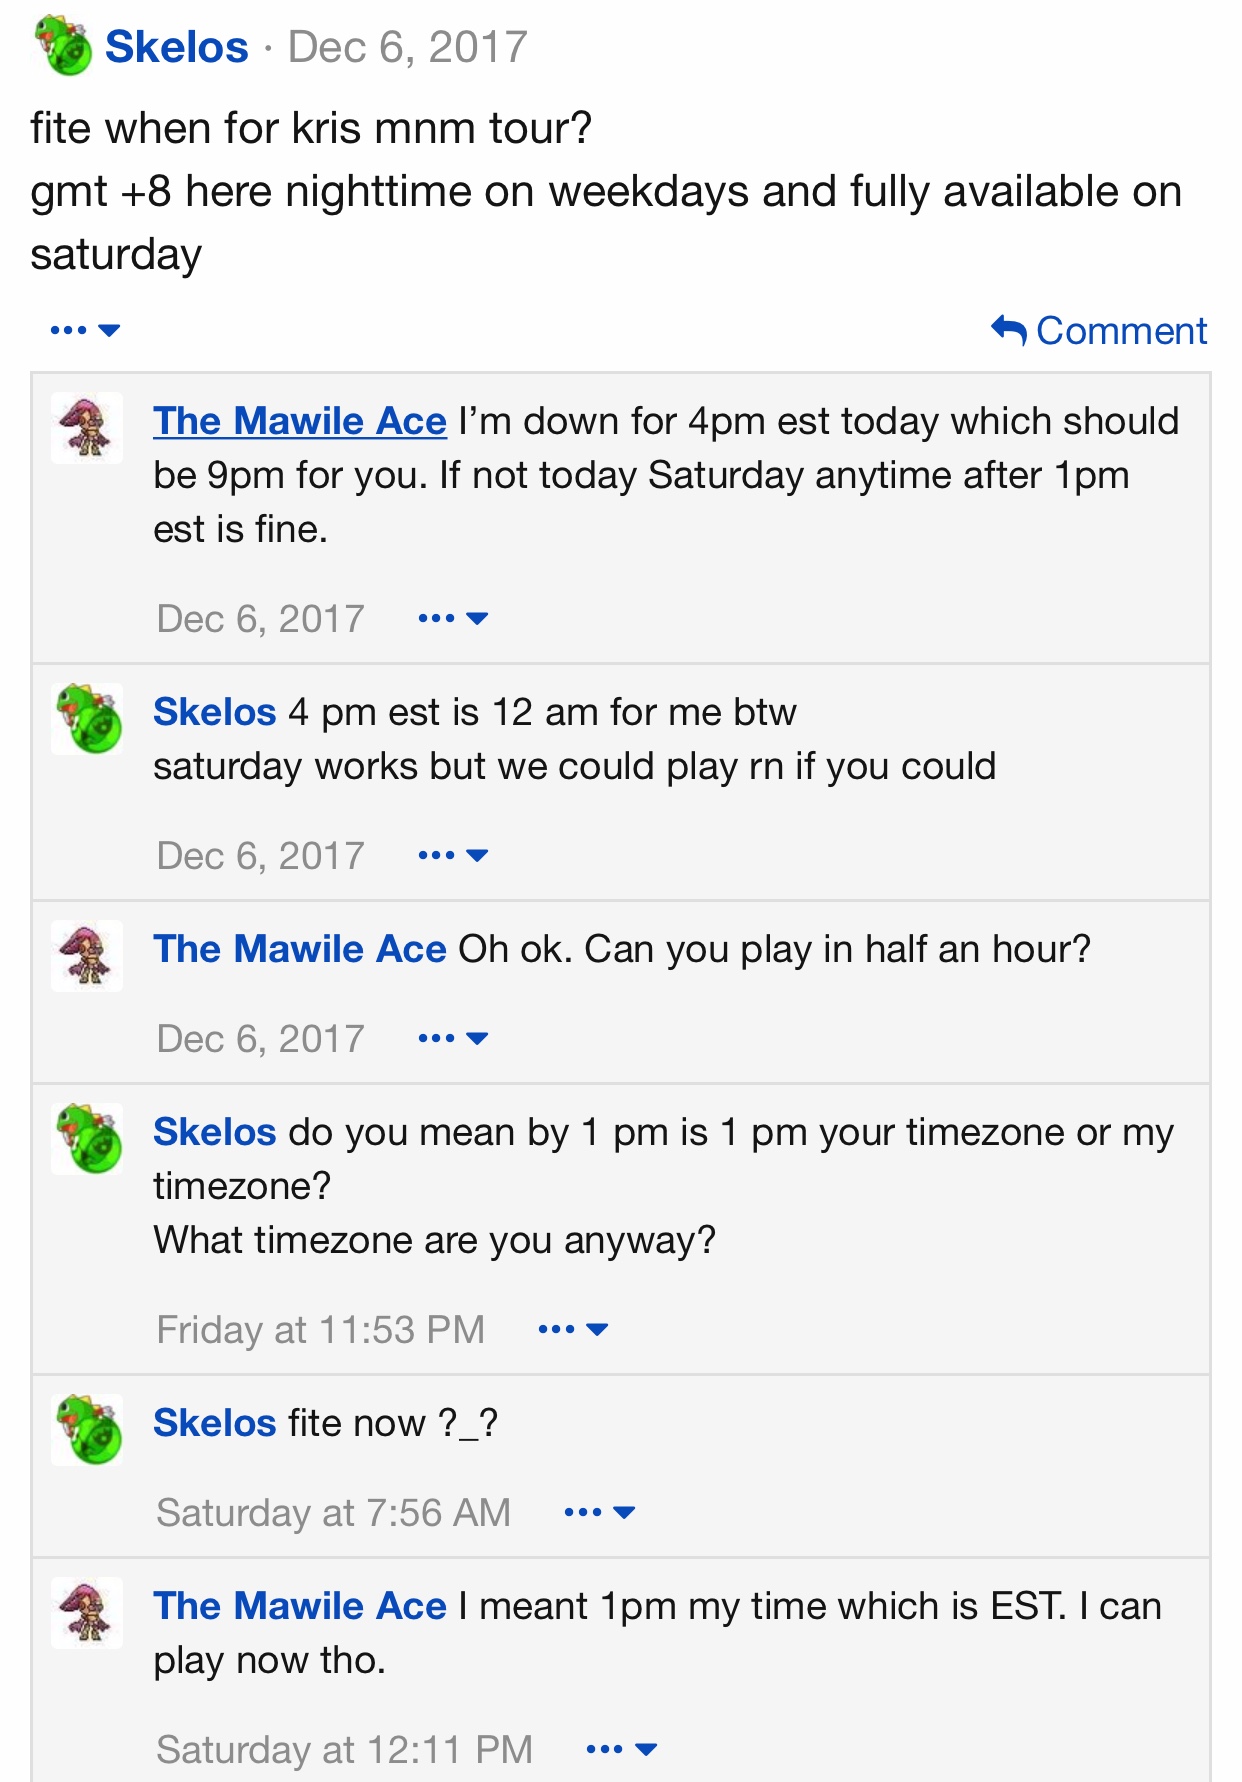
Task: Click the Comment reply button
Action: pyautogui.click(x=1099, y=330)
